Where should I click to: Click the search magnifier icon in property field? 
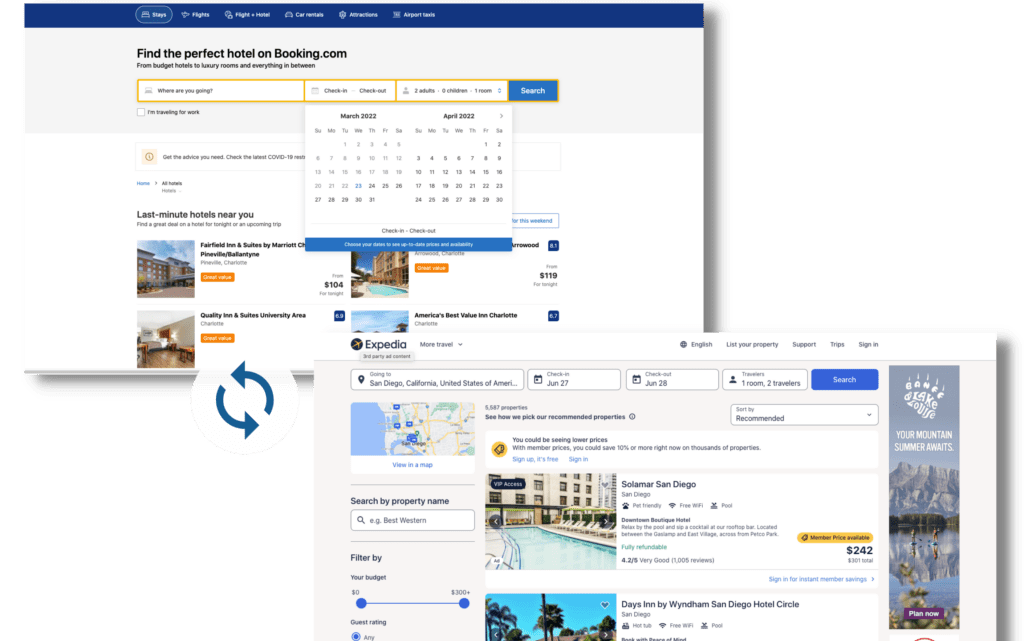(361, 520)
